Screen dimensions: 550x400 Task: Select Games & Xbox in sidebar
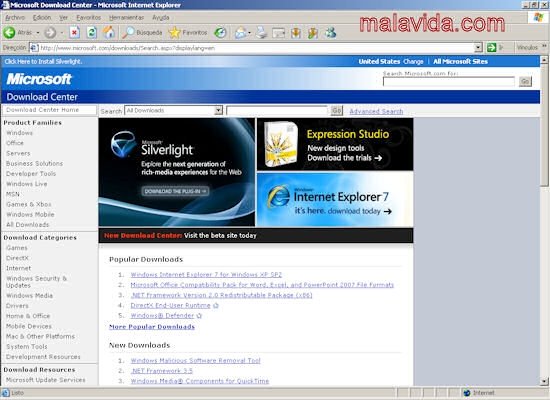coord(29,204)
